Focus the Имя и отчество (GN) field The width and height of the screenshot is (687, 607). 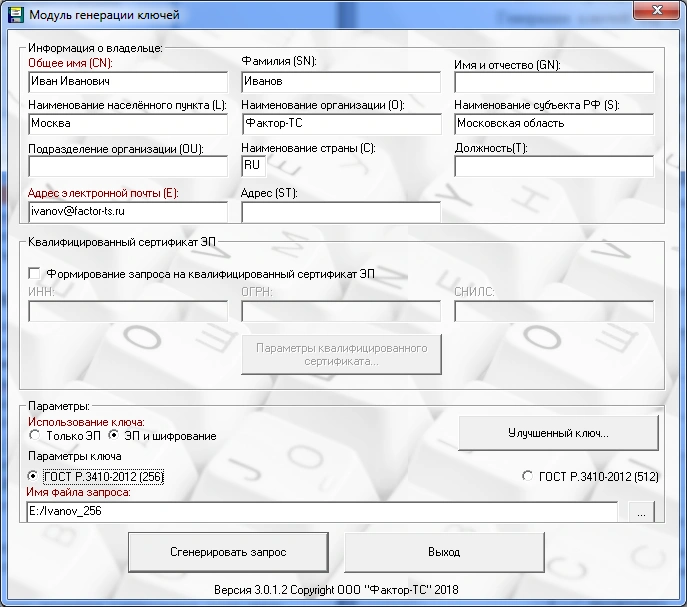coord(554,82)
